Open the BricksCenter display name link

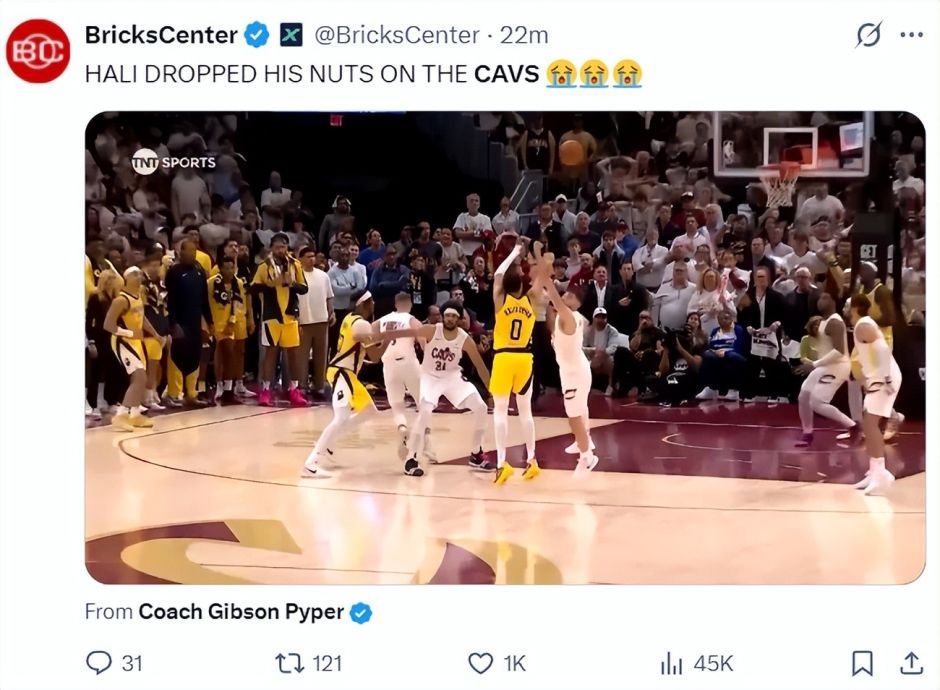160,35
